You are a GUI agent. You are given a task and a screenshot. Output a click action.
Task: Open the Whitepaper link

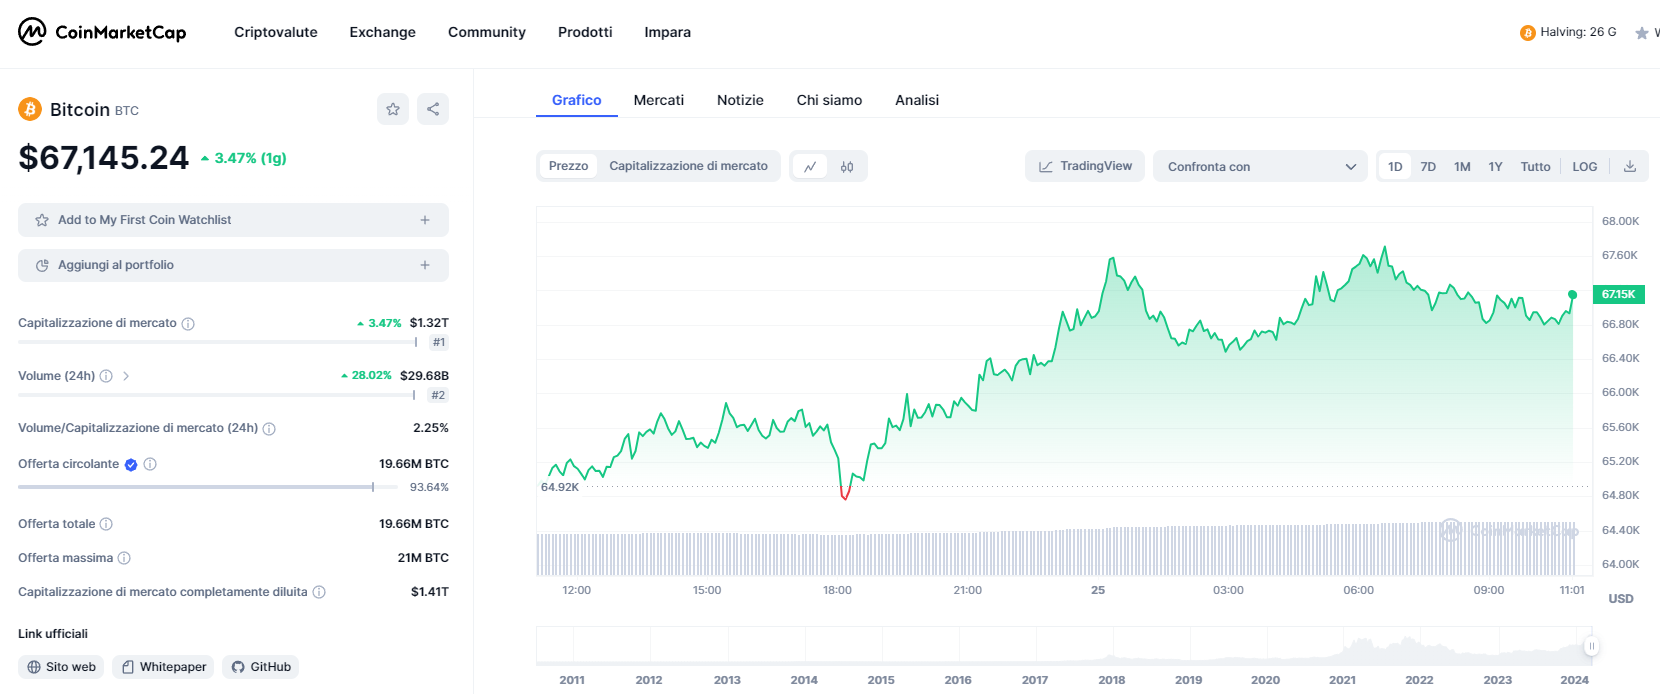(x=163, y=667)
